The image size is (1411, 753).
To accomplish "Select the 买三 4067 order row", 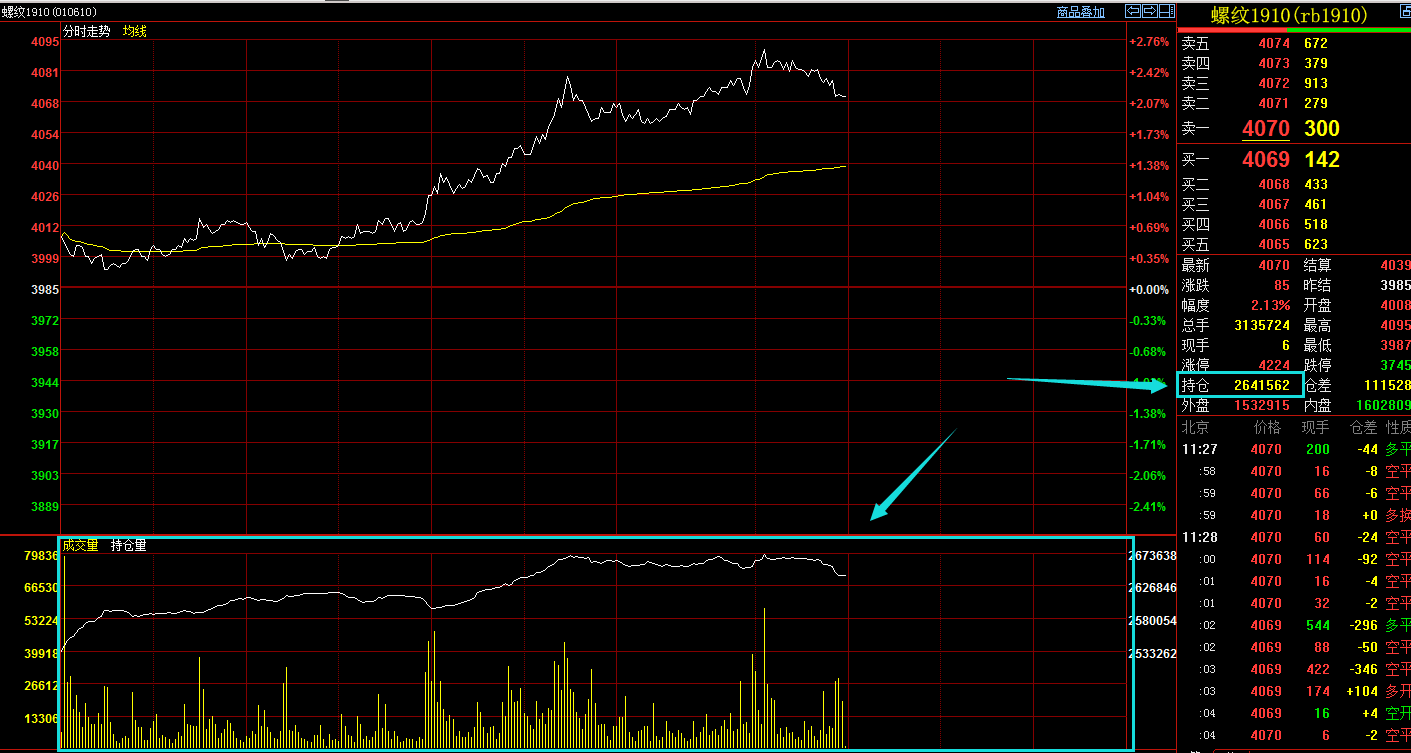I will pos(1294,204).
